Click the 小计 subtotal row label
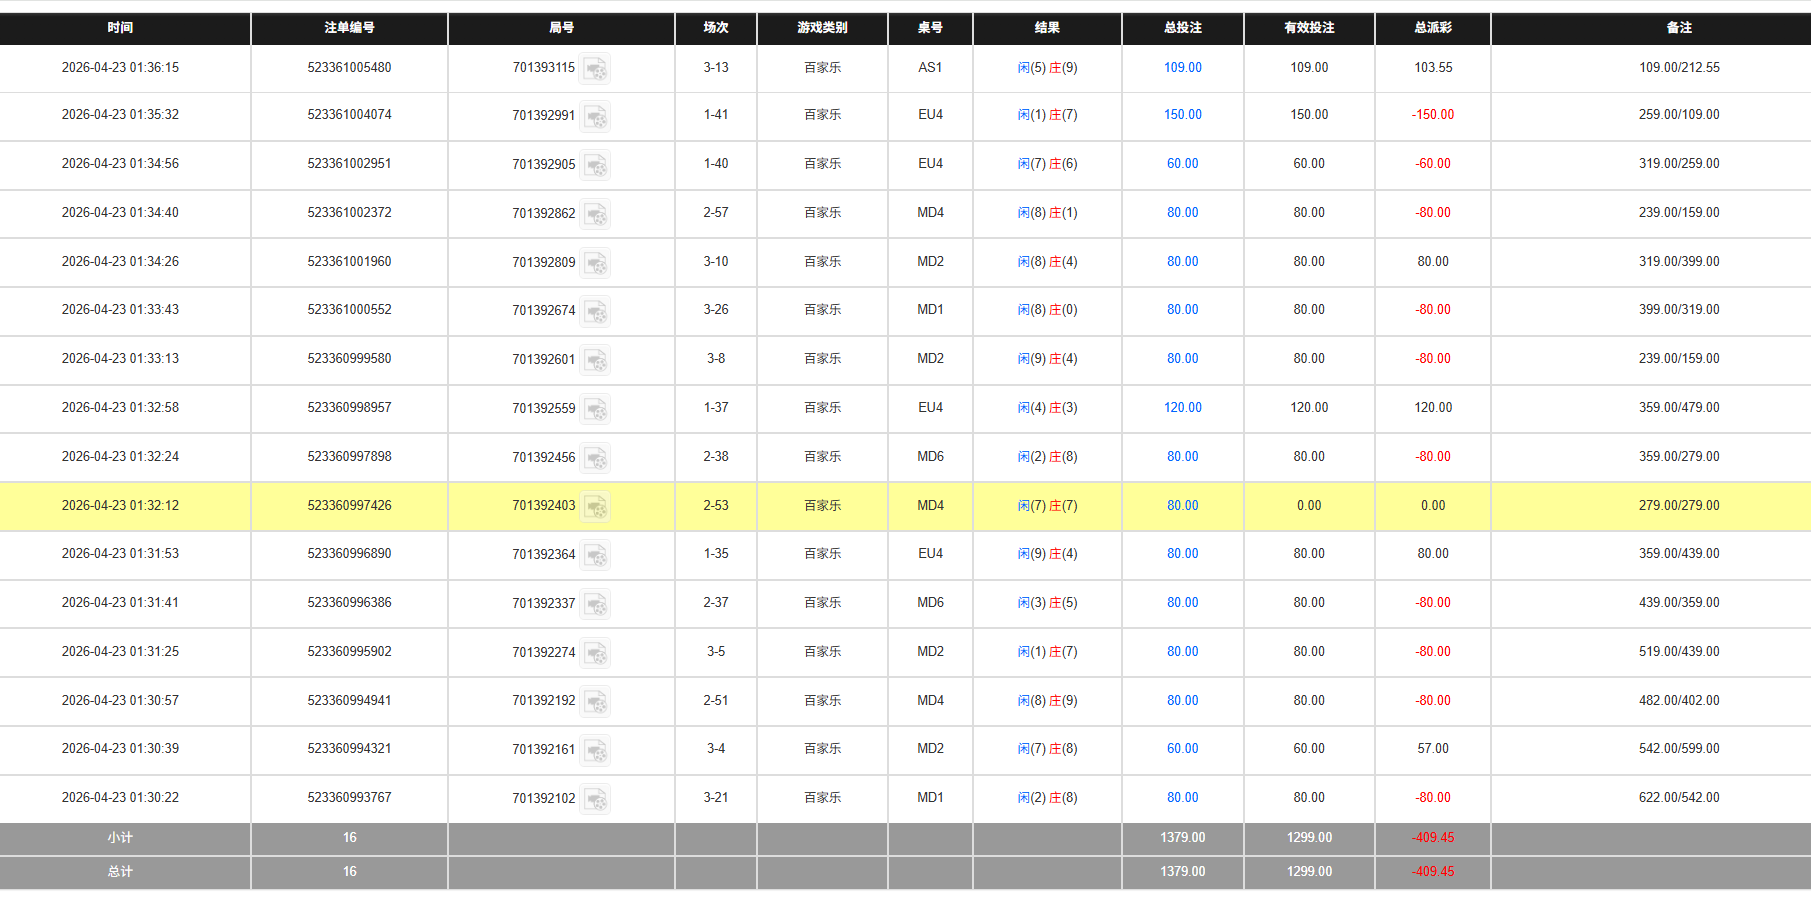The image size is (1811, 916). [120, 838]
